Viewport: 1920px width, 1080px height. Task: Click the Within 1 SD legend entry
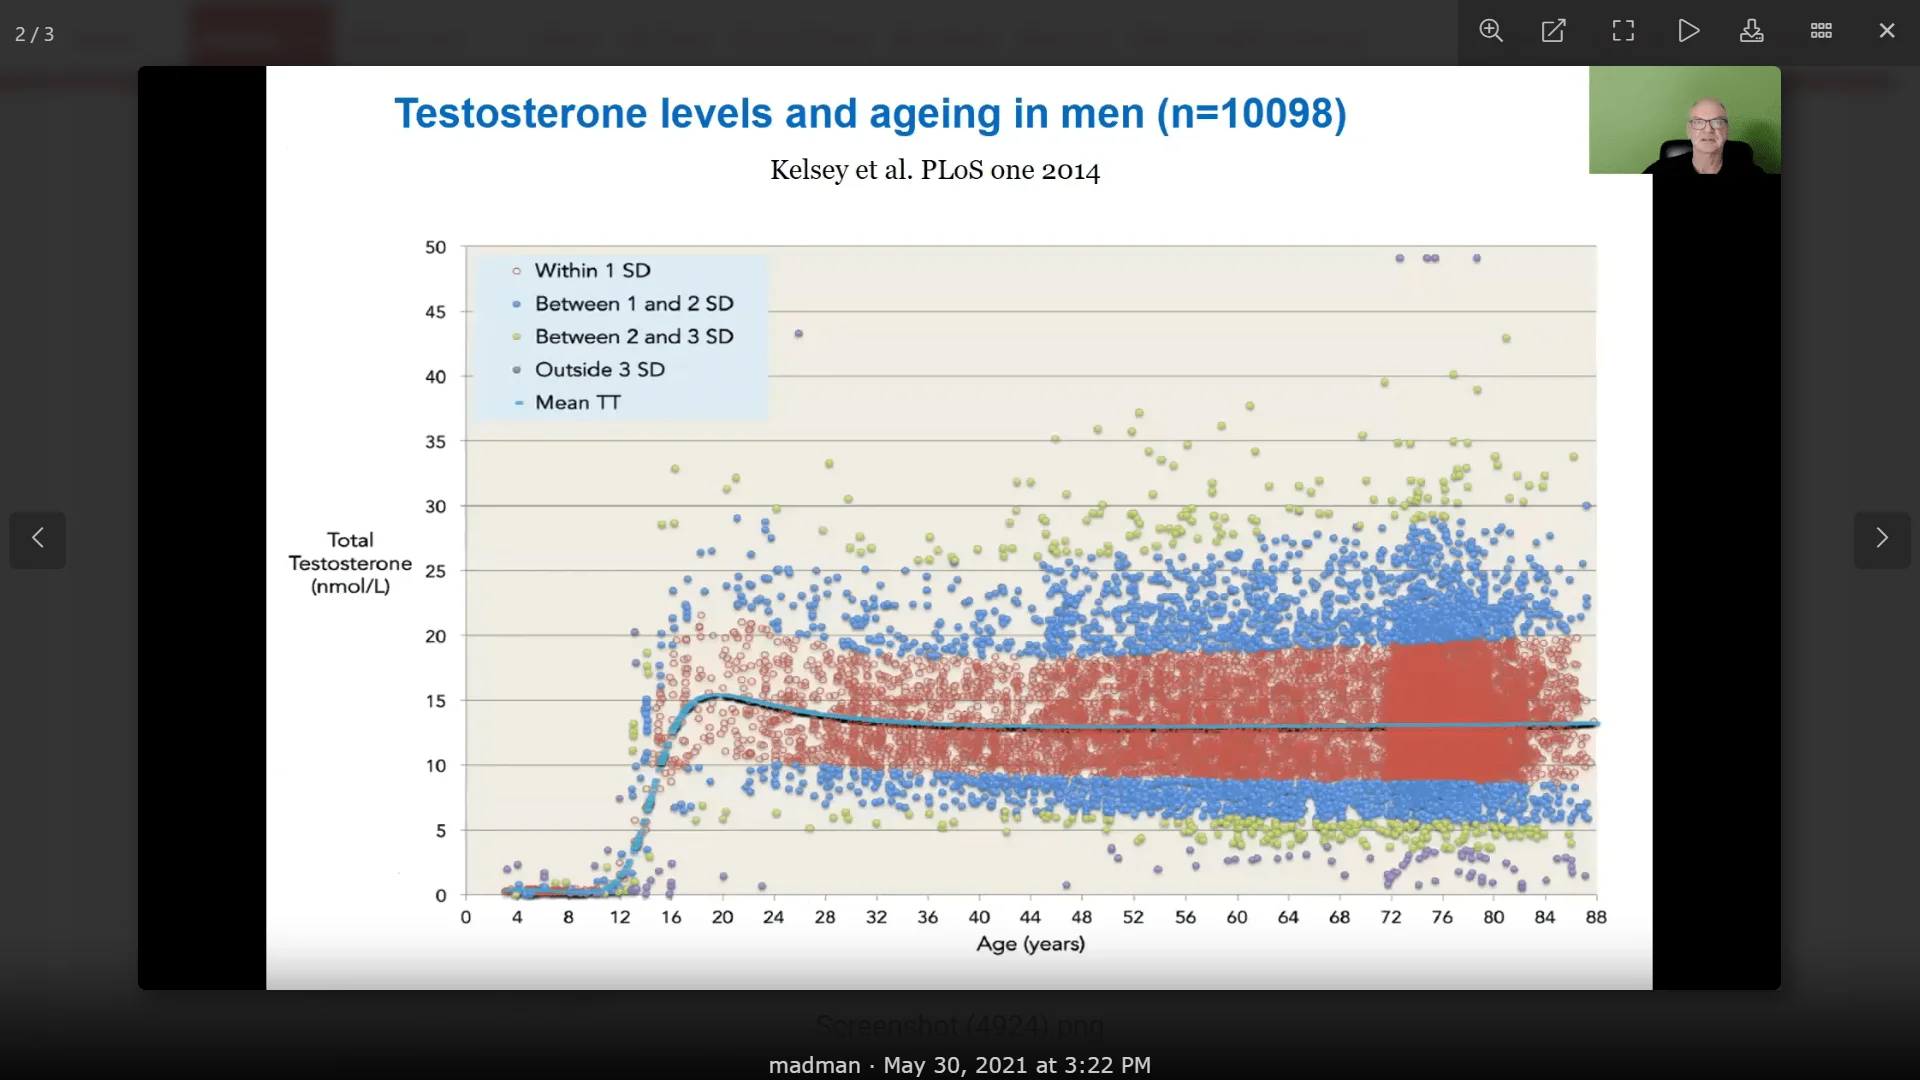[591, 271]
